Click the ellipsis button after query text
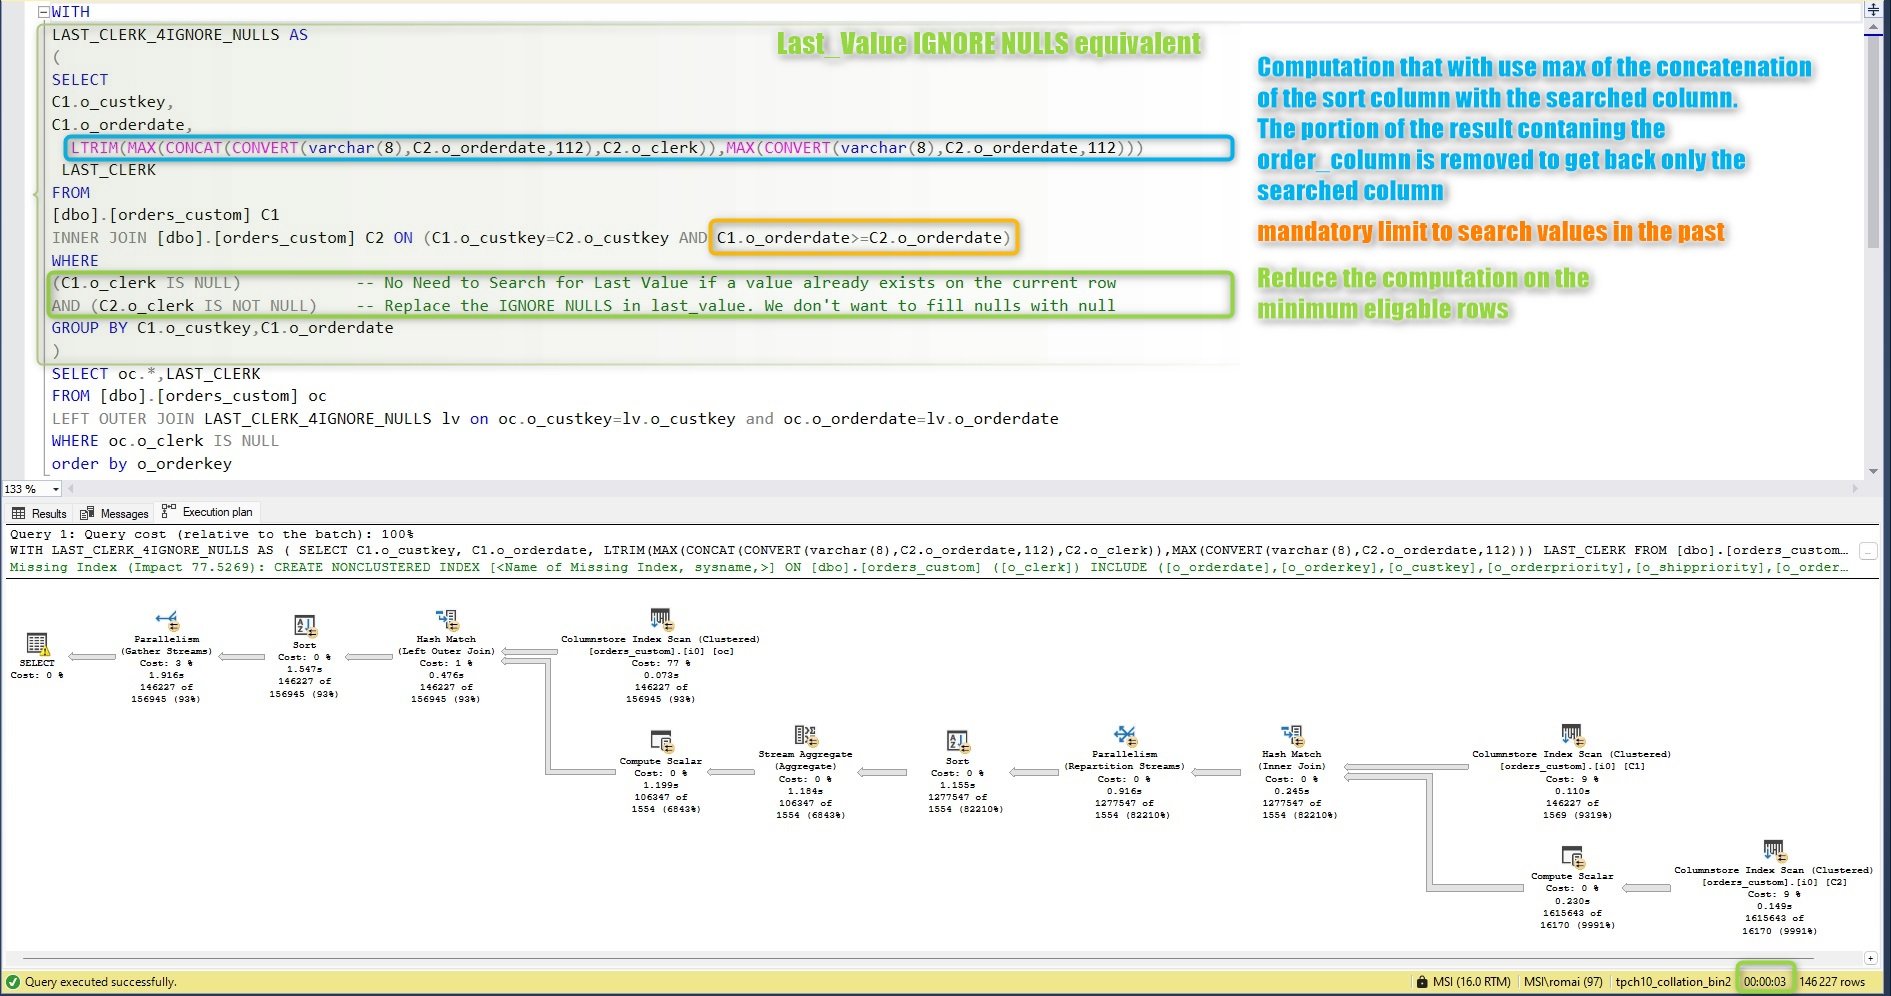1891x996 pixels. pos(1868,551)
